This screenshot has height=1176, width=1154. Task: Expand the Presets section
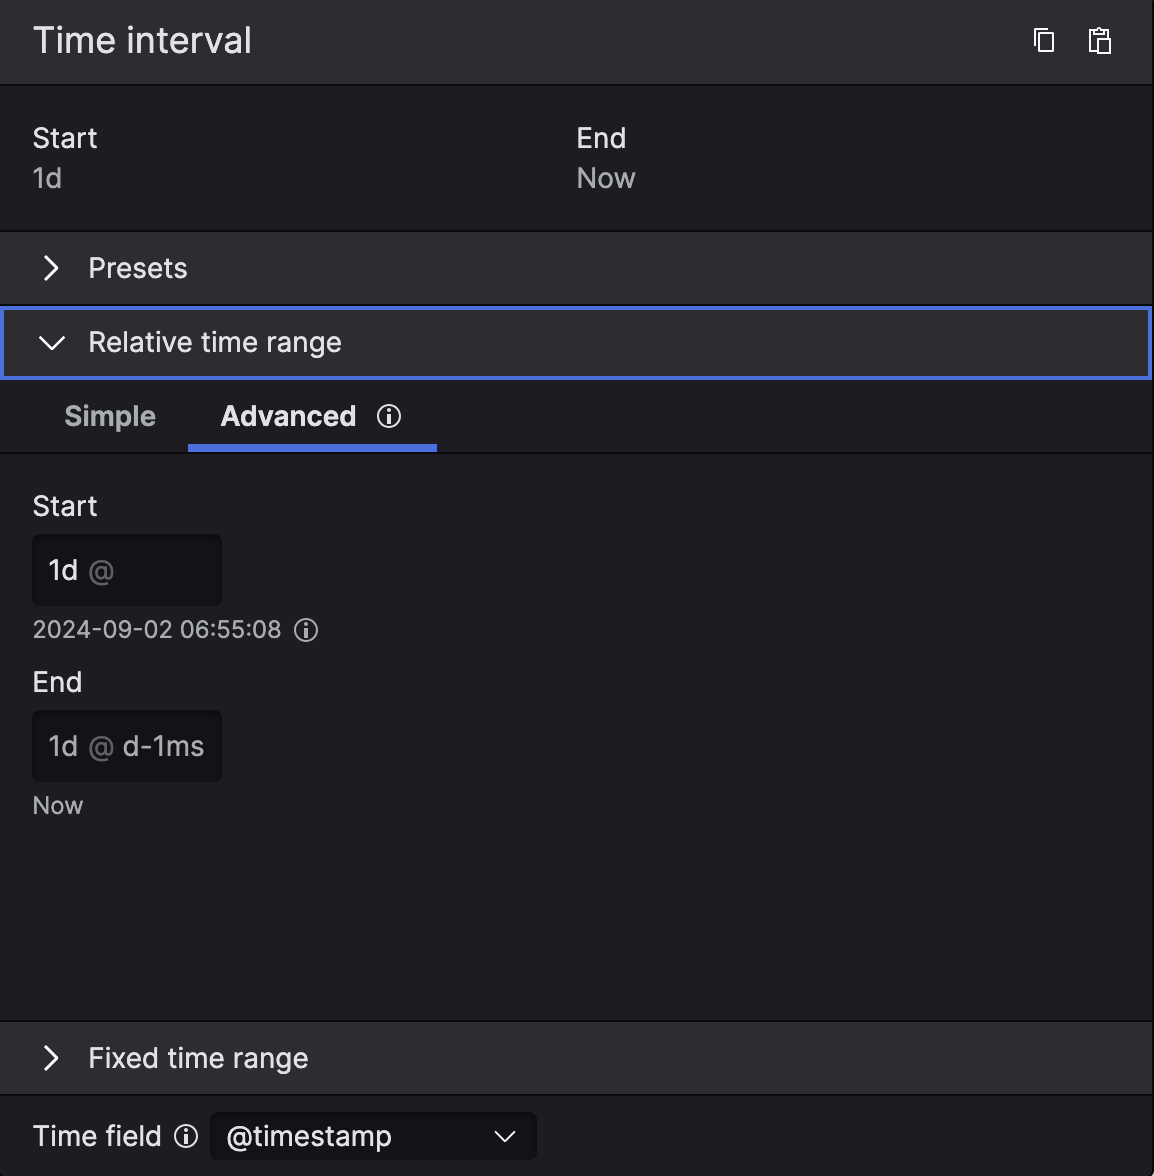coord(137,268)
